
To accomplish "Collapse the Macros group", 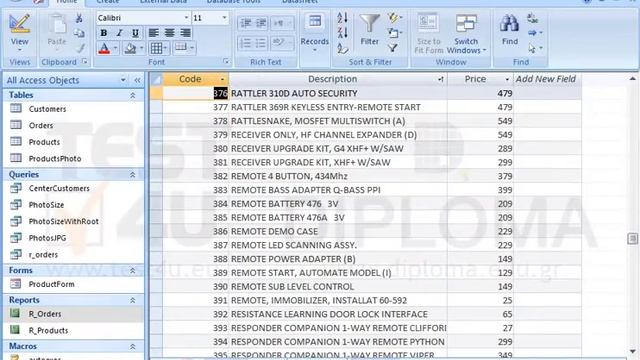I will click(x=133, y=347).
